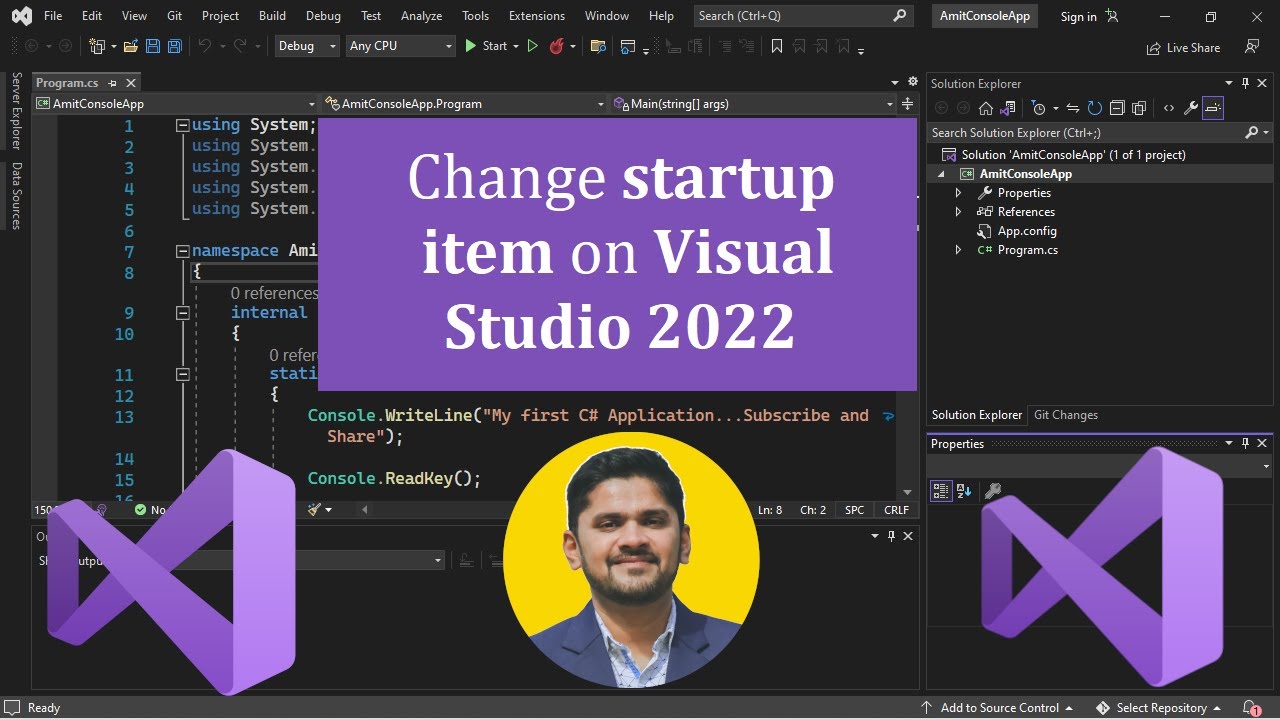
Task: Toggle auto-hide pin on Properties panel
Action: point(1245,443)
